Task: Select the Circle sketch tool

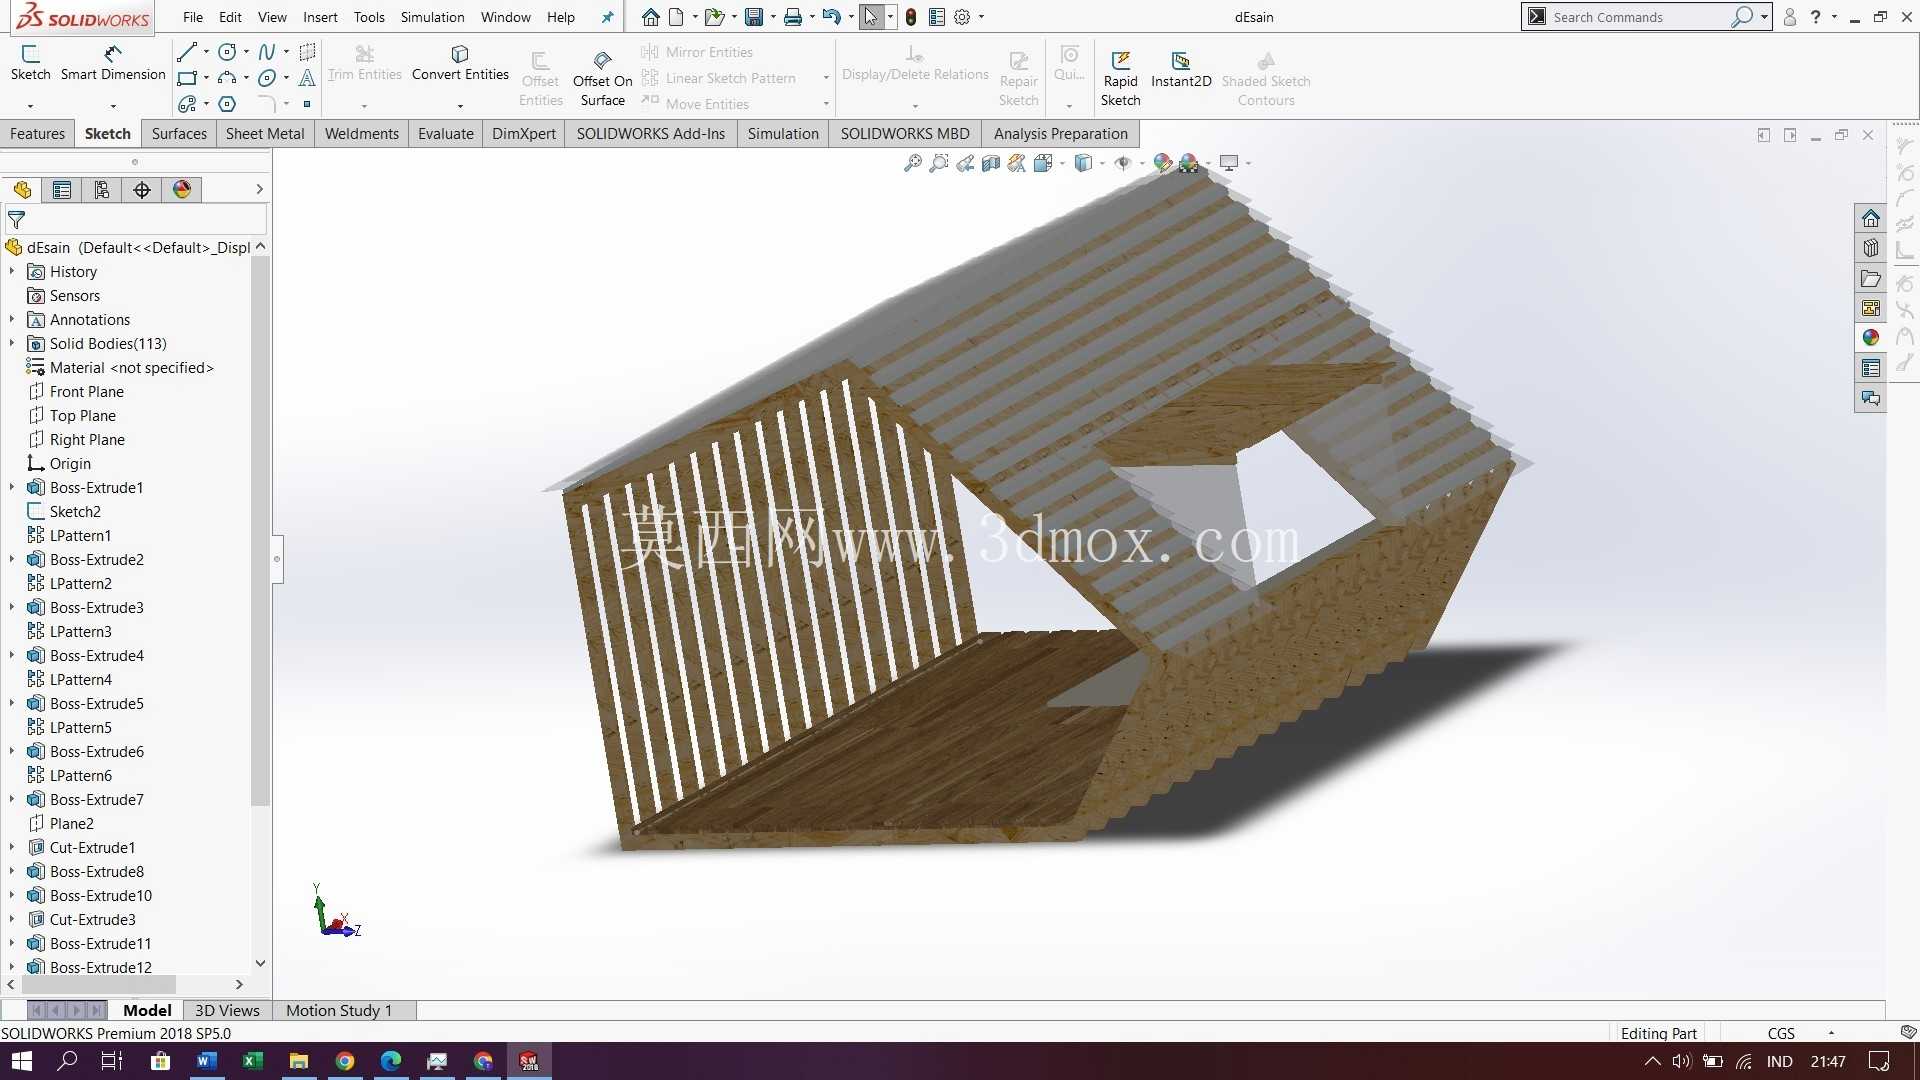Action: tap(227, 51)
